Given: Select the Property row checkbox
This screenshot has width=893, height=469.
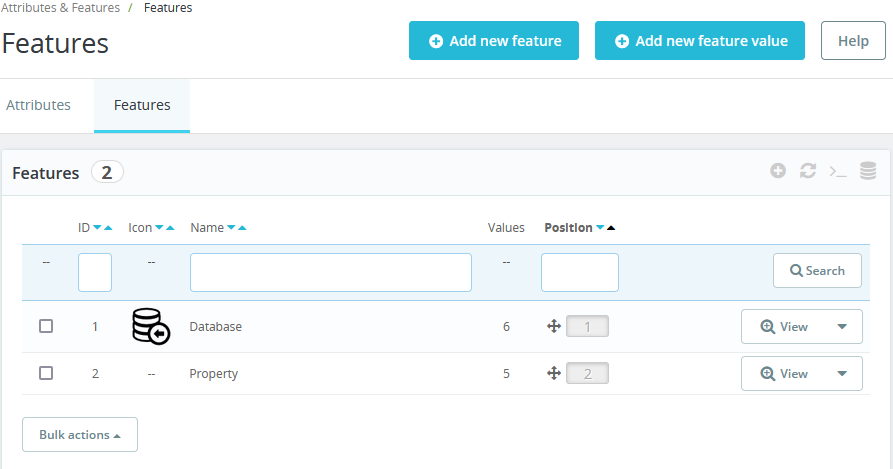Looking at the screenshot, I should 46,373.
